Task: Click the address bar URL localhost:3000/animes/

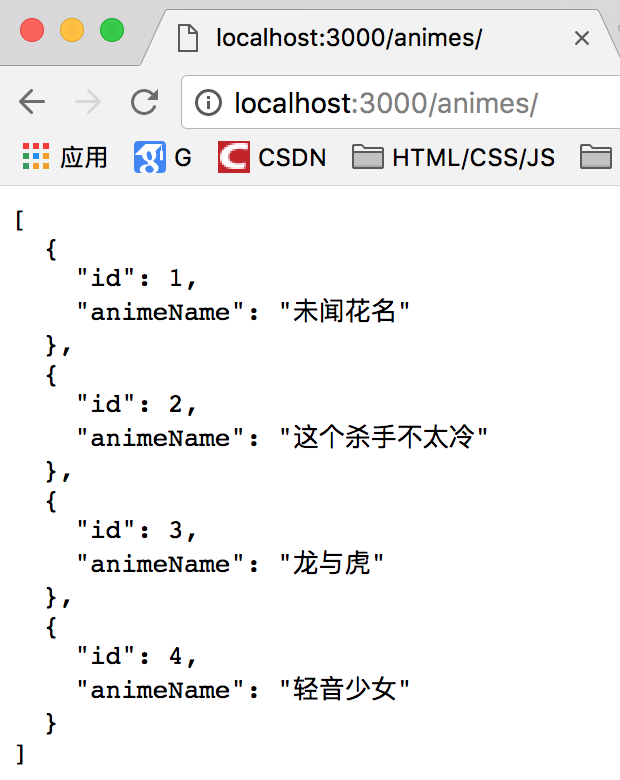Action: (x=386, y=103)
